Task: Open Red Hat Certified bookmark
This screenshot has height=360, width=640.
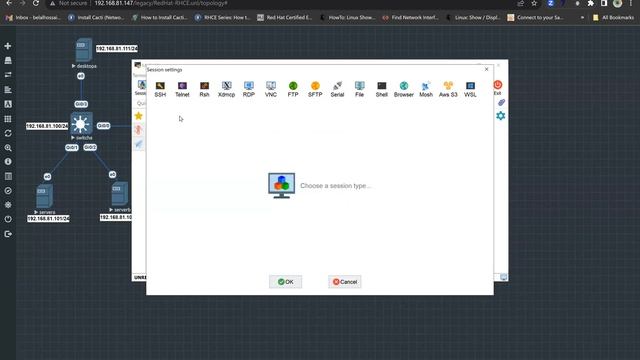Action: (x=284, y=18)
